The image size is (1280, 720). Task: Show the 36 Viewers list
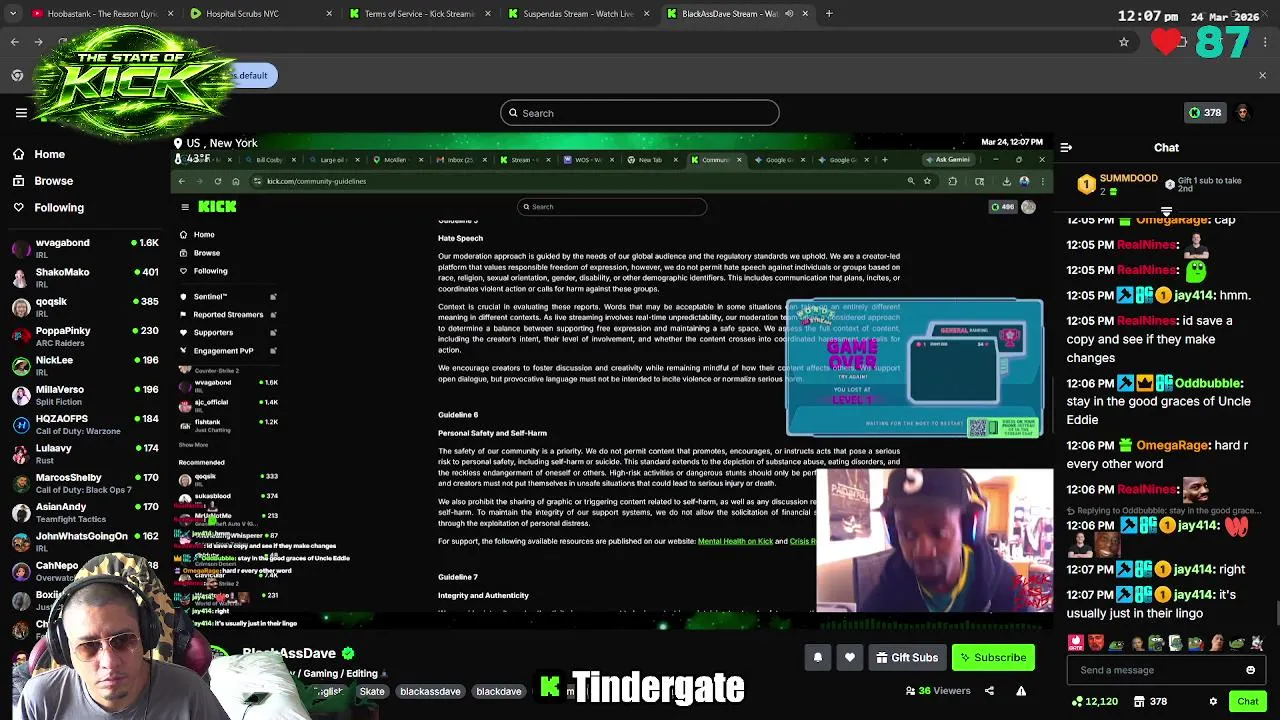(938, 690)
